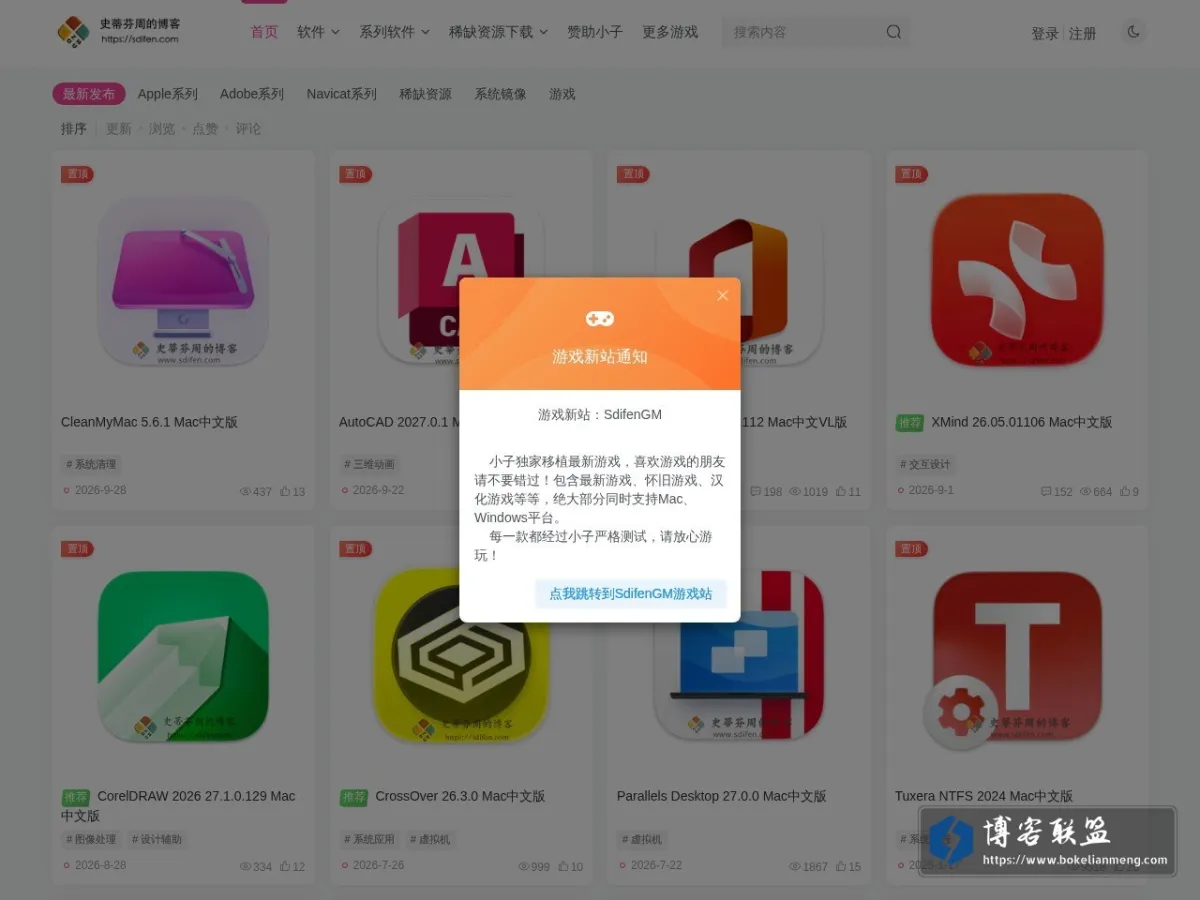Sort posts by 评论
Screen dimensions: 1200x900
pyautogui.click(x=248, y=129)
